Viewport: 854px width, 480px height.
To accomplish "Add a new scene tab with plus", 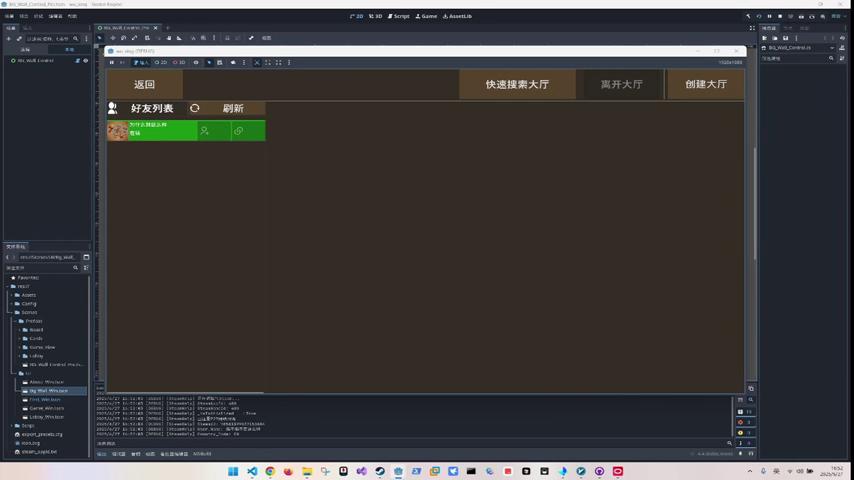I will click(x=167, y=28).
